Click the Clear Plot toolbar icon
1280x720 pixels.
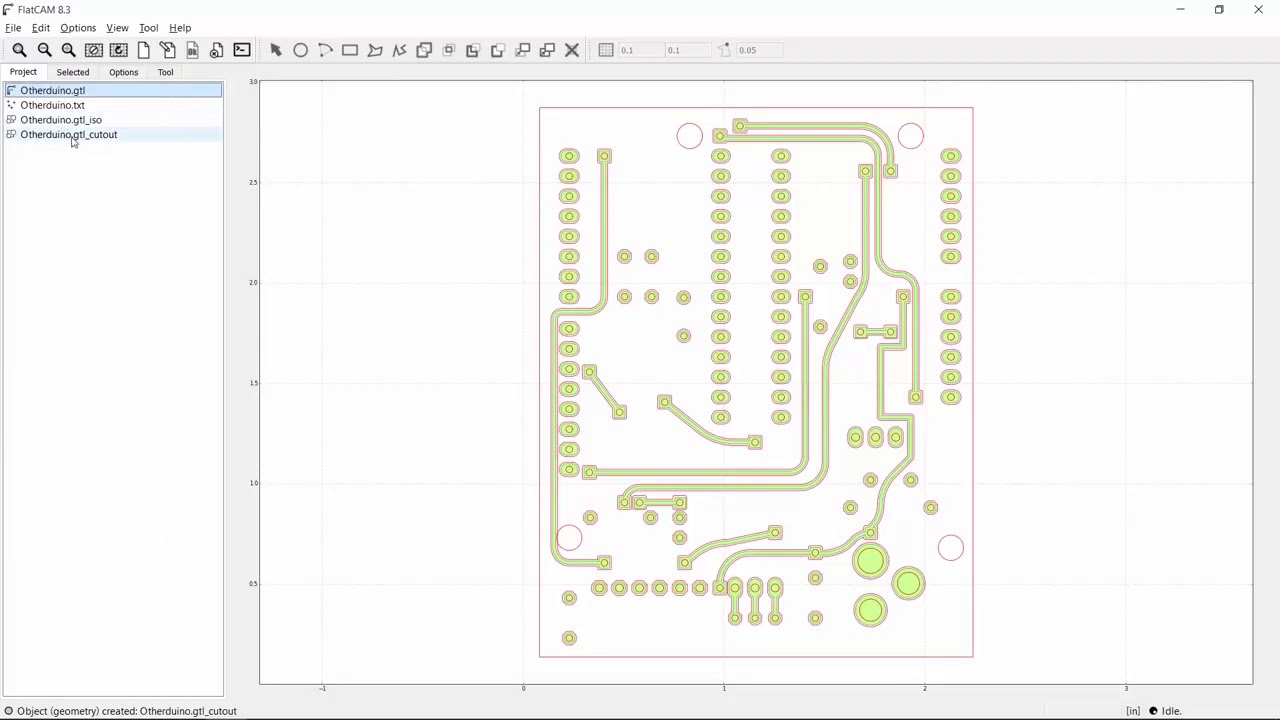pyautogui.click(x=94, y=50)
